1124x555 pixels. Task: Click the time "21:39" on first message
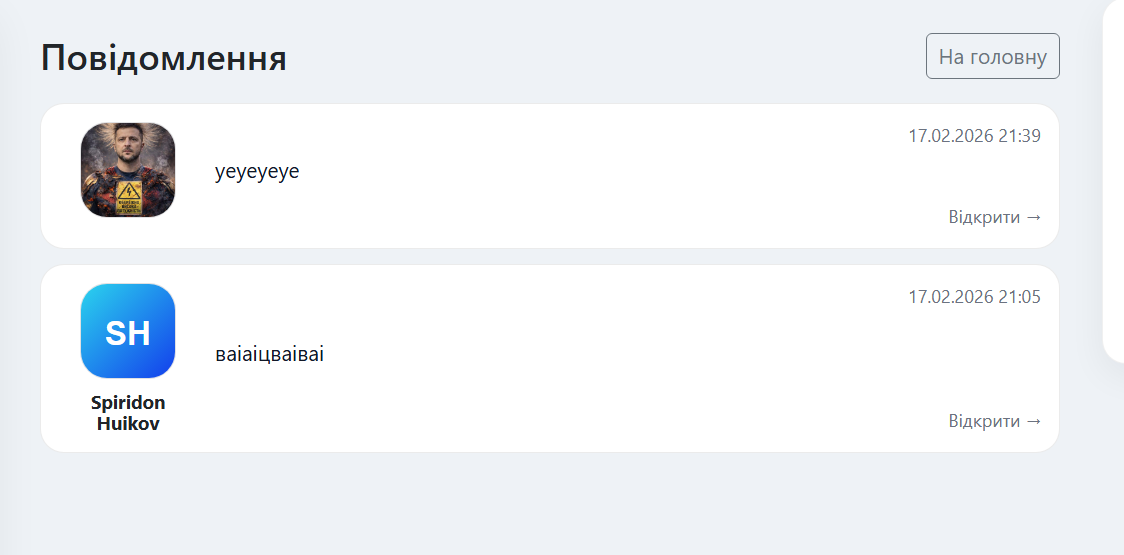tap(1019, 136)
